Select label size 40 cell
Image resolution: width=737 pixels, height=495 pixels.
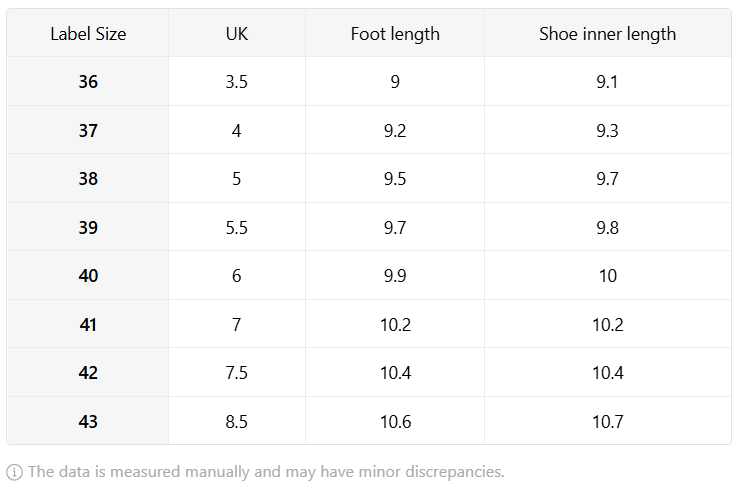88,275
